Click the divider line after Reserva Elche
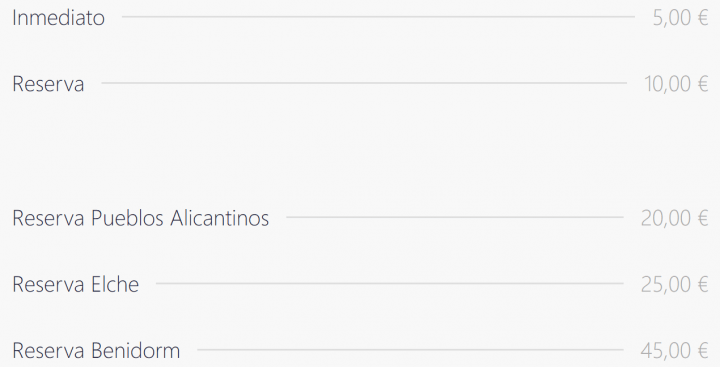The width and height of the screenshot is (720, 367). 390,283
